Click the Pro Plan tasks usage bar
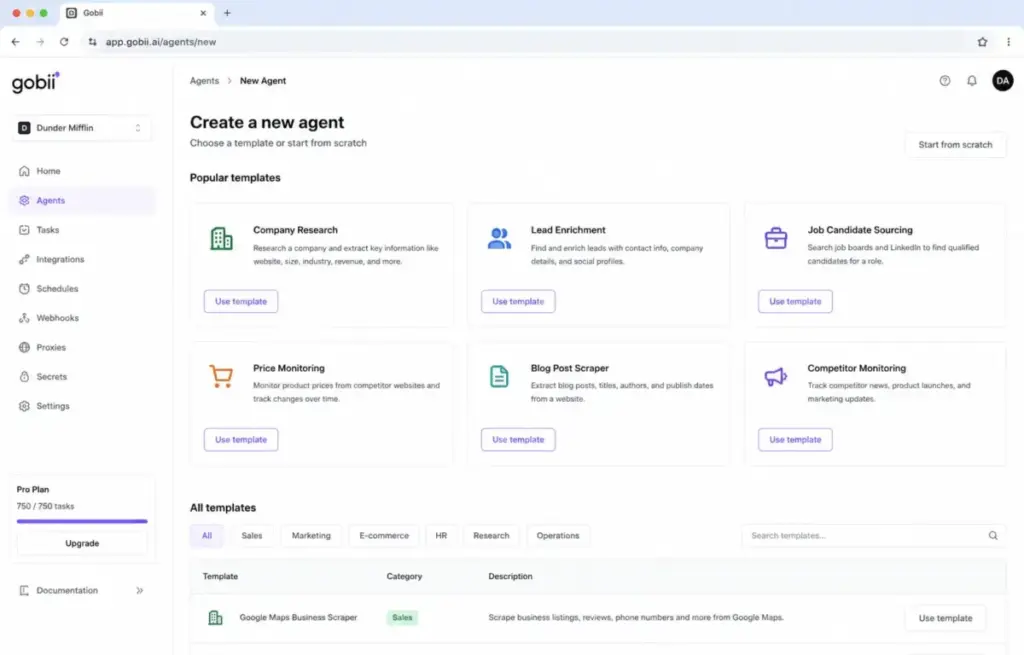 click(x=82, y=521)
